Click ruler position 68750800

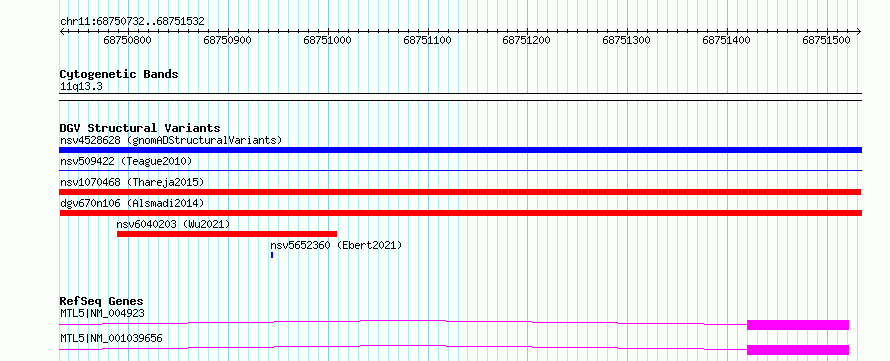[128, 41]
